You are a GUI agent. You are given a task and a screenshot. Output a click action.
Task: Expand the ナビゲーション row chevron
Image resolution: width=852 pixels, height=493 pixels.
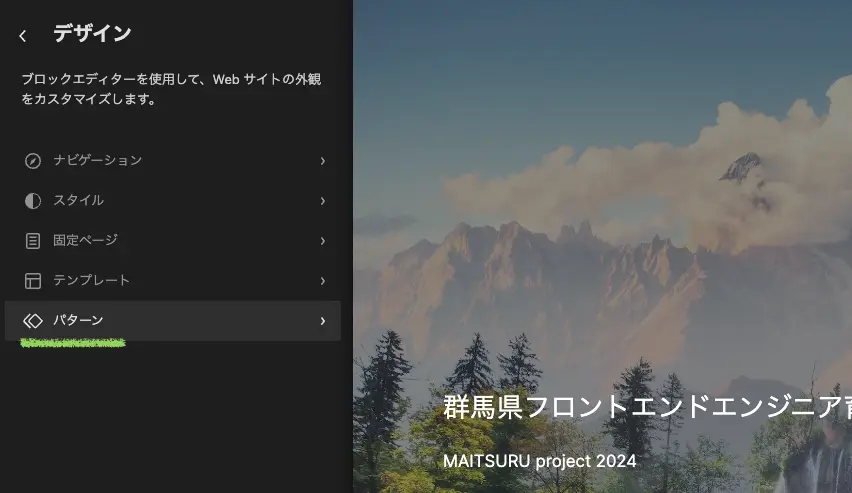click(322, 161)
